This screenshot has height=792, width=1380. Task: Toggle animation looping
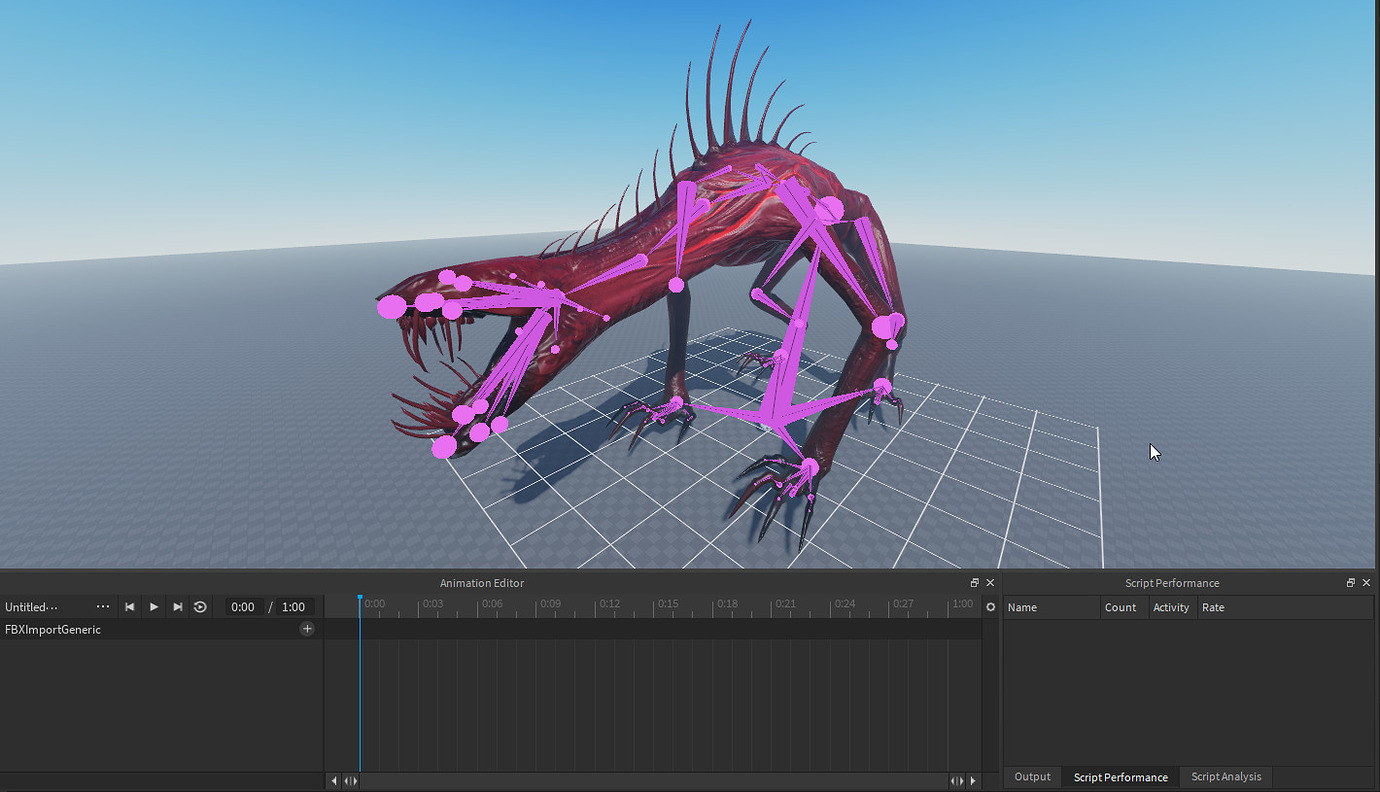click(x=200, y=607)
